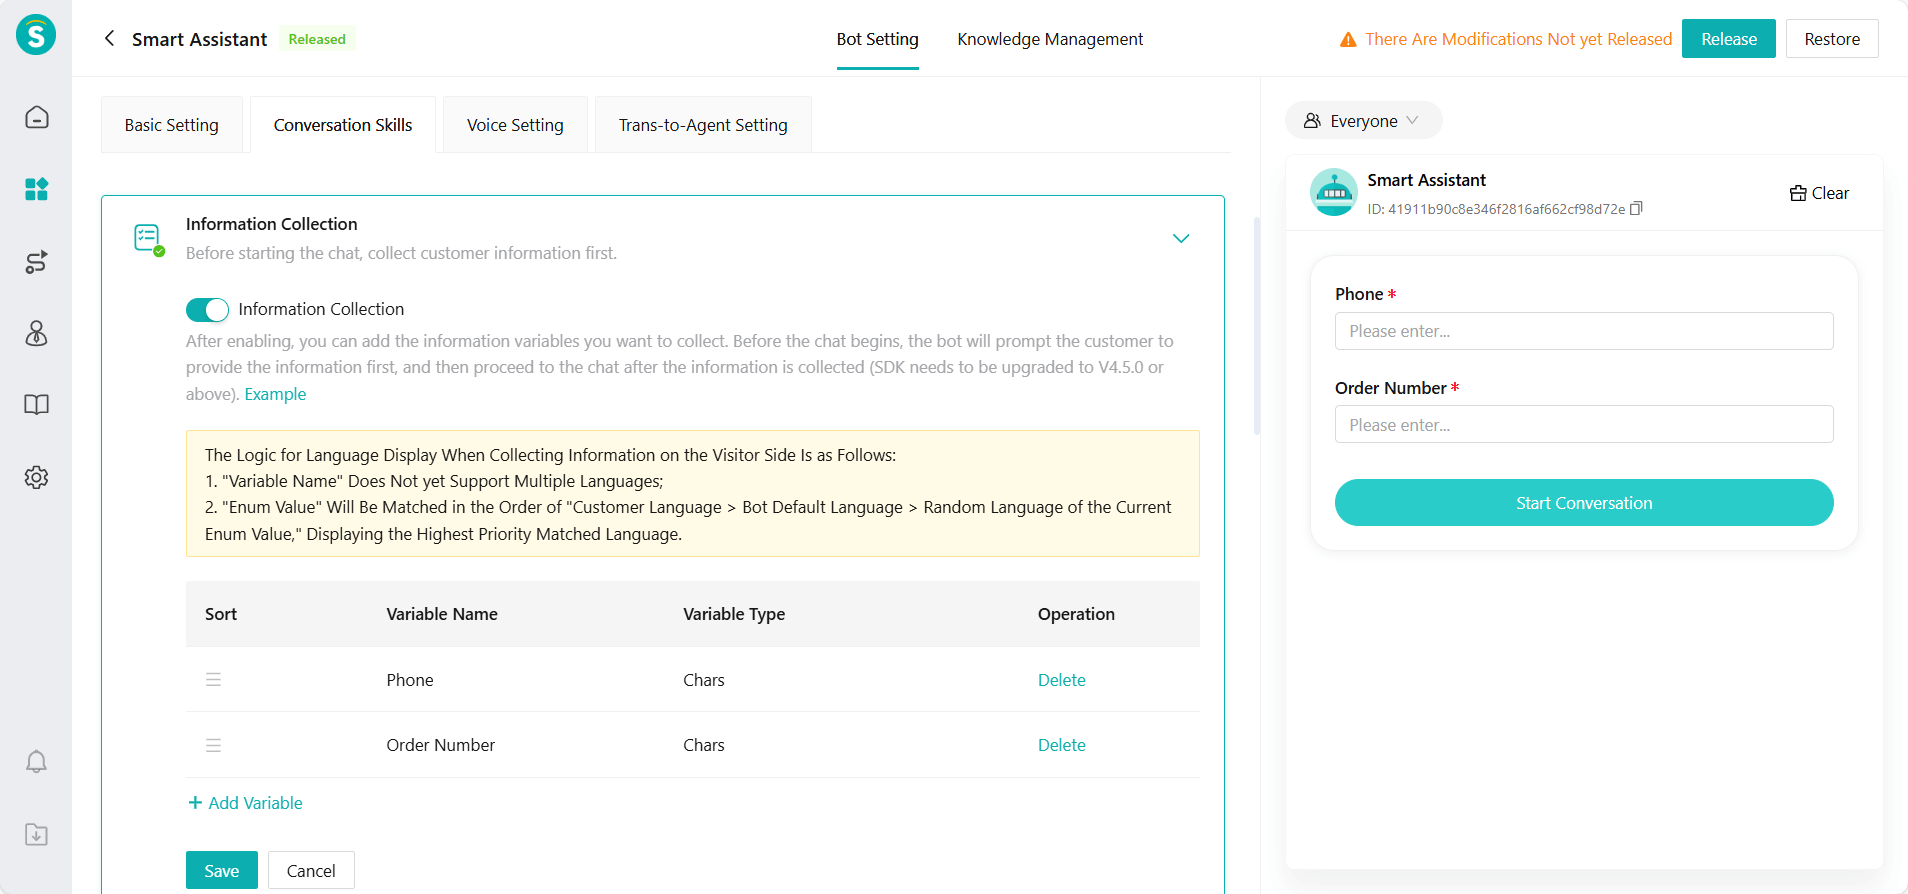Delete the Order Number variable
Viewport: 1908px width, 894px height.
coord(1061,745)
